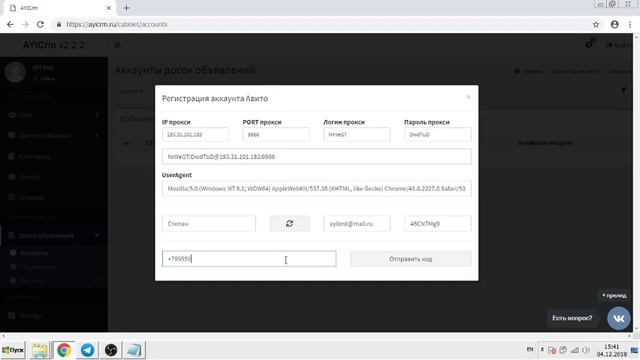The height and width of the screenshot is (360, 640).
Task: Open the VK chat widget icon
Action: coord(618,318)
